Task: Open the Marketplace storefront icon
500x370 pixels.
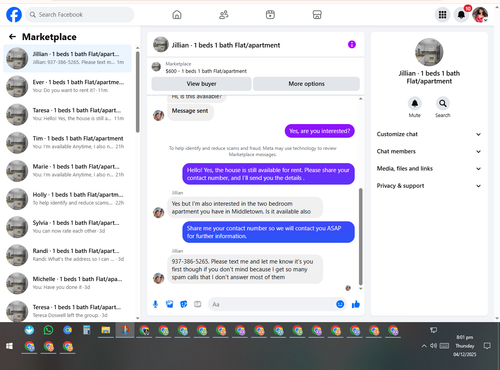Action: [317, 15]
